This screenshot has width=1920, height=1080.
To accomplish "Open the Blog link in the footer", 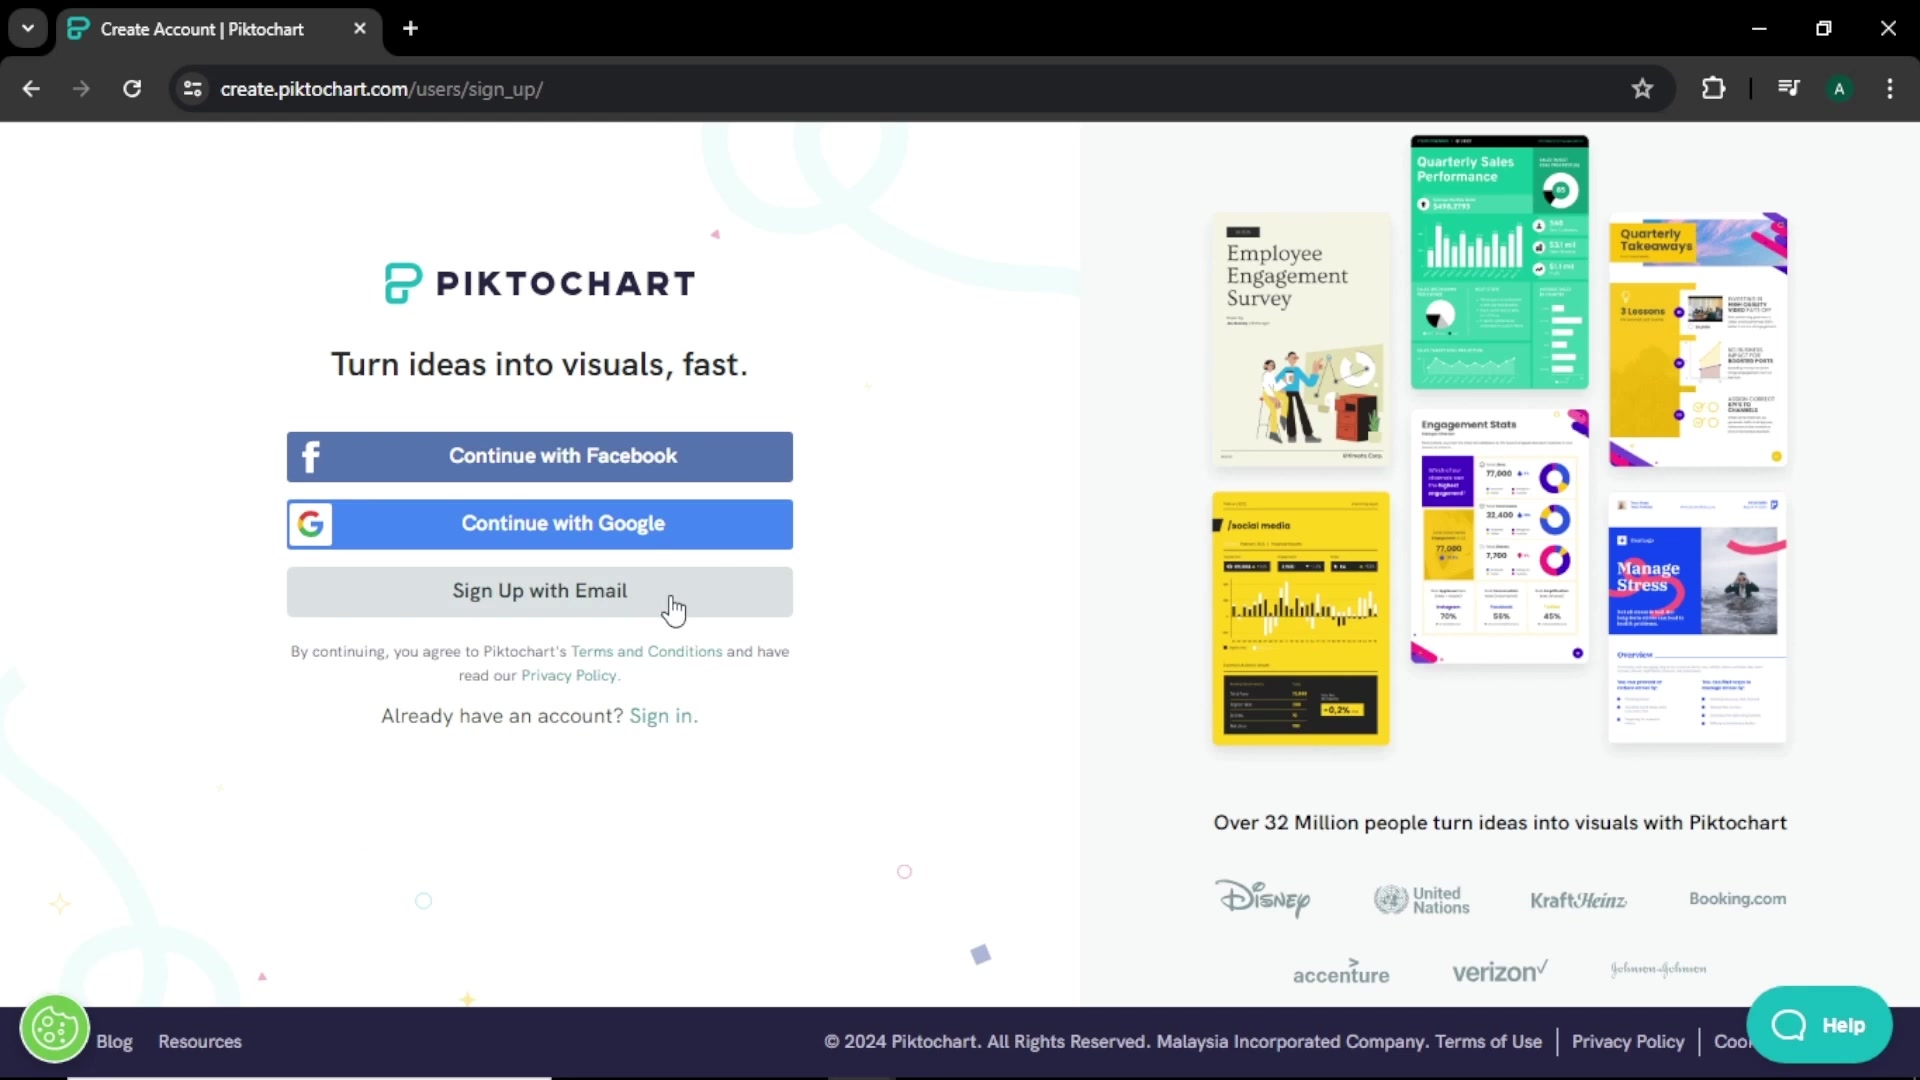I will click(x=114, y=1042).
